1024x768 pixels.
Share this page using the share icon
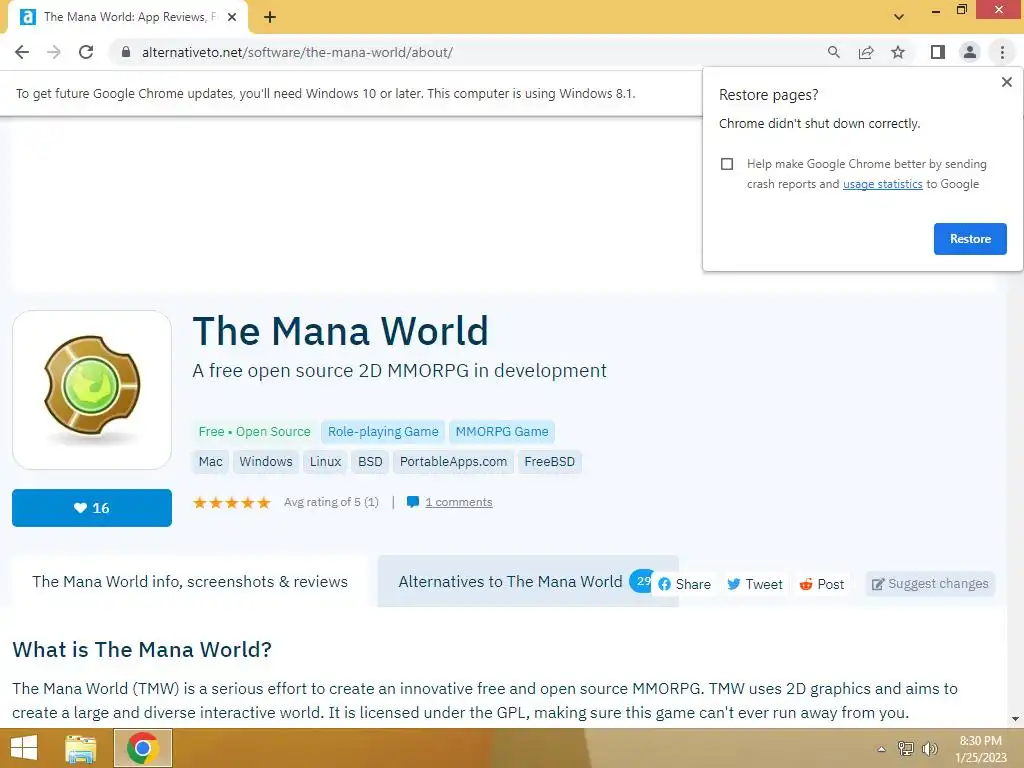click(866, 52)
